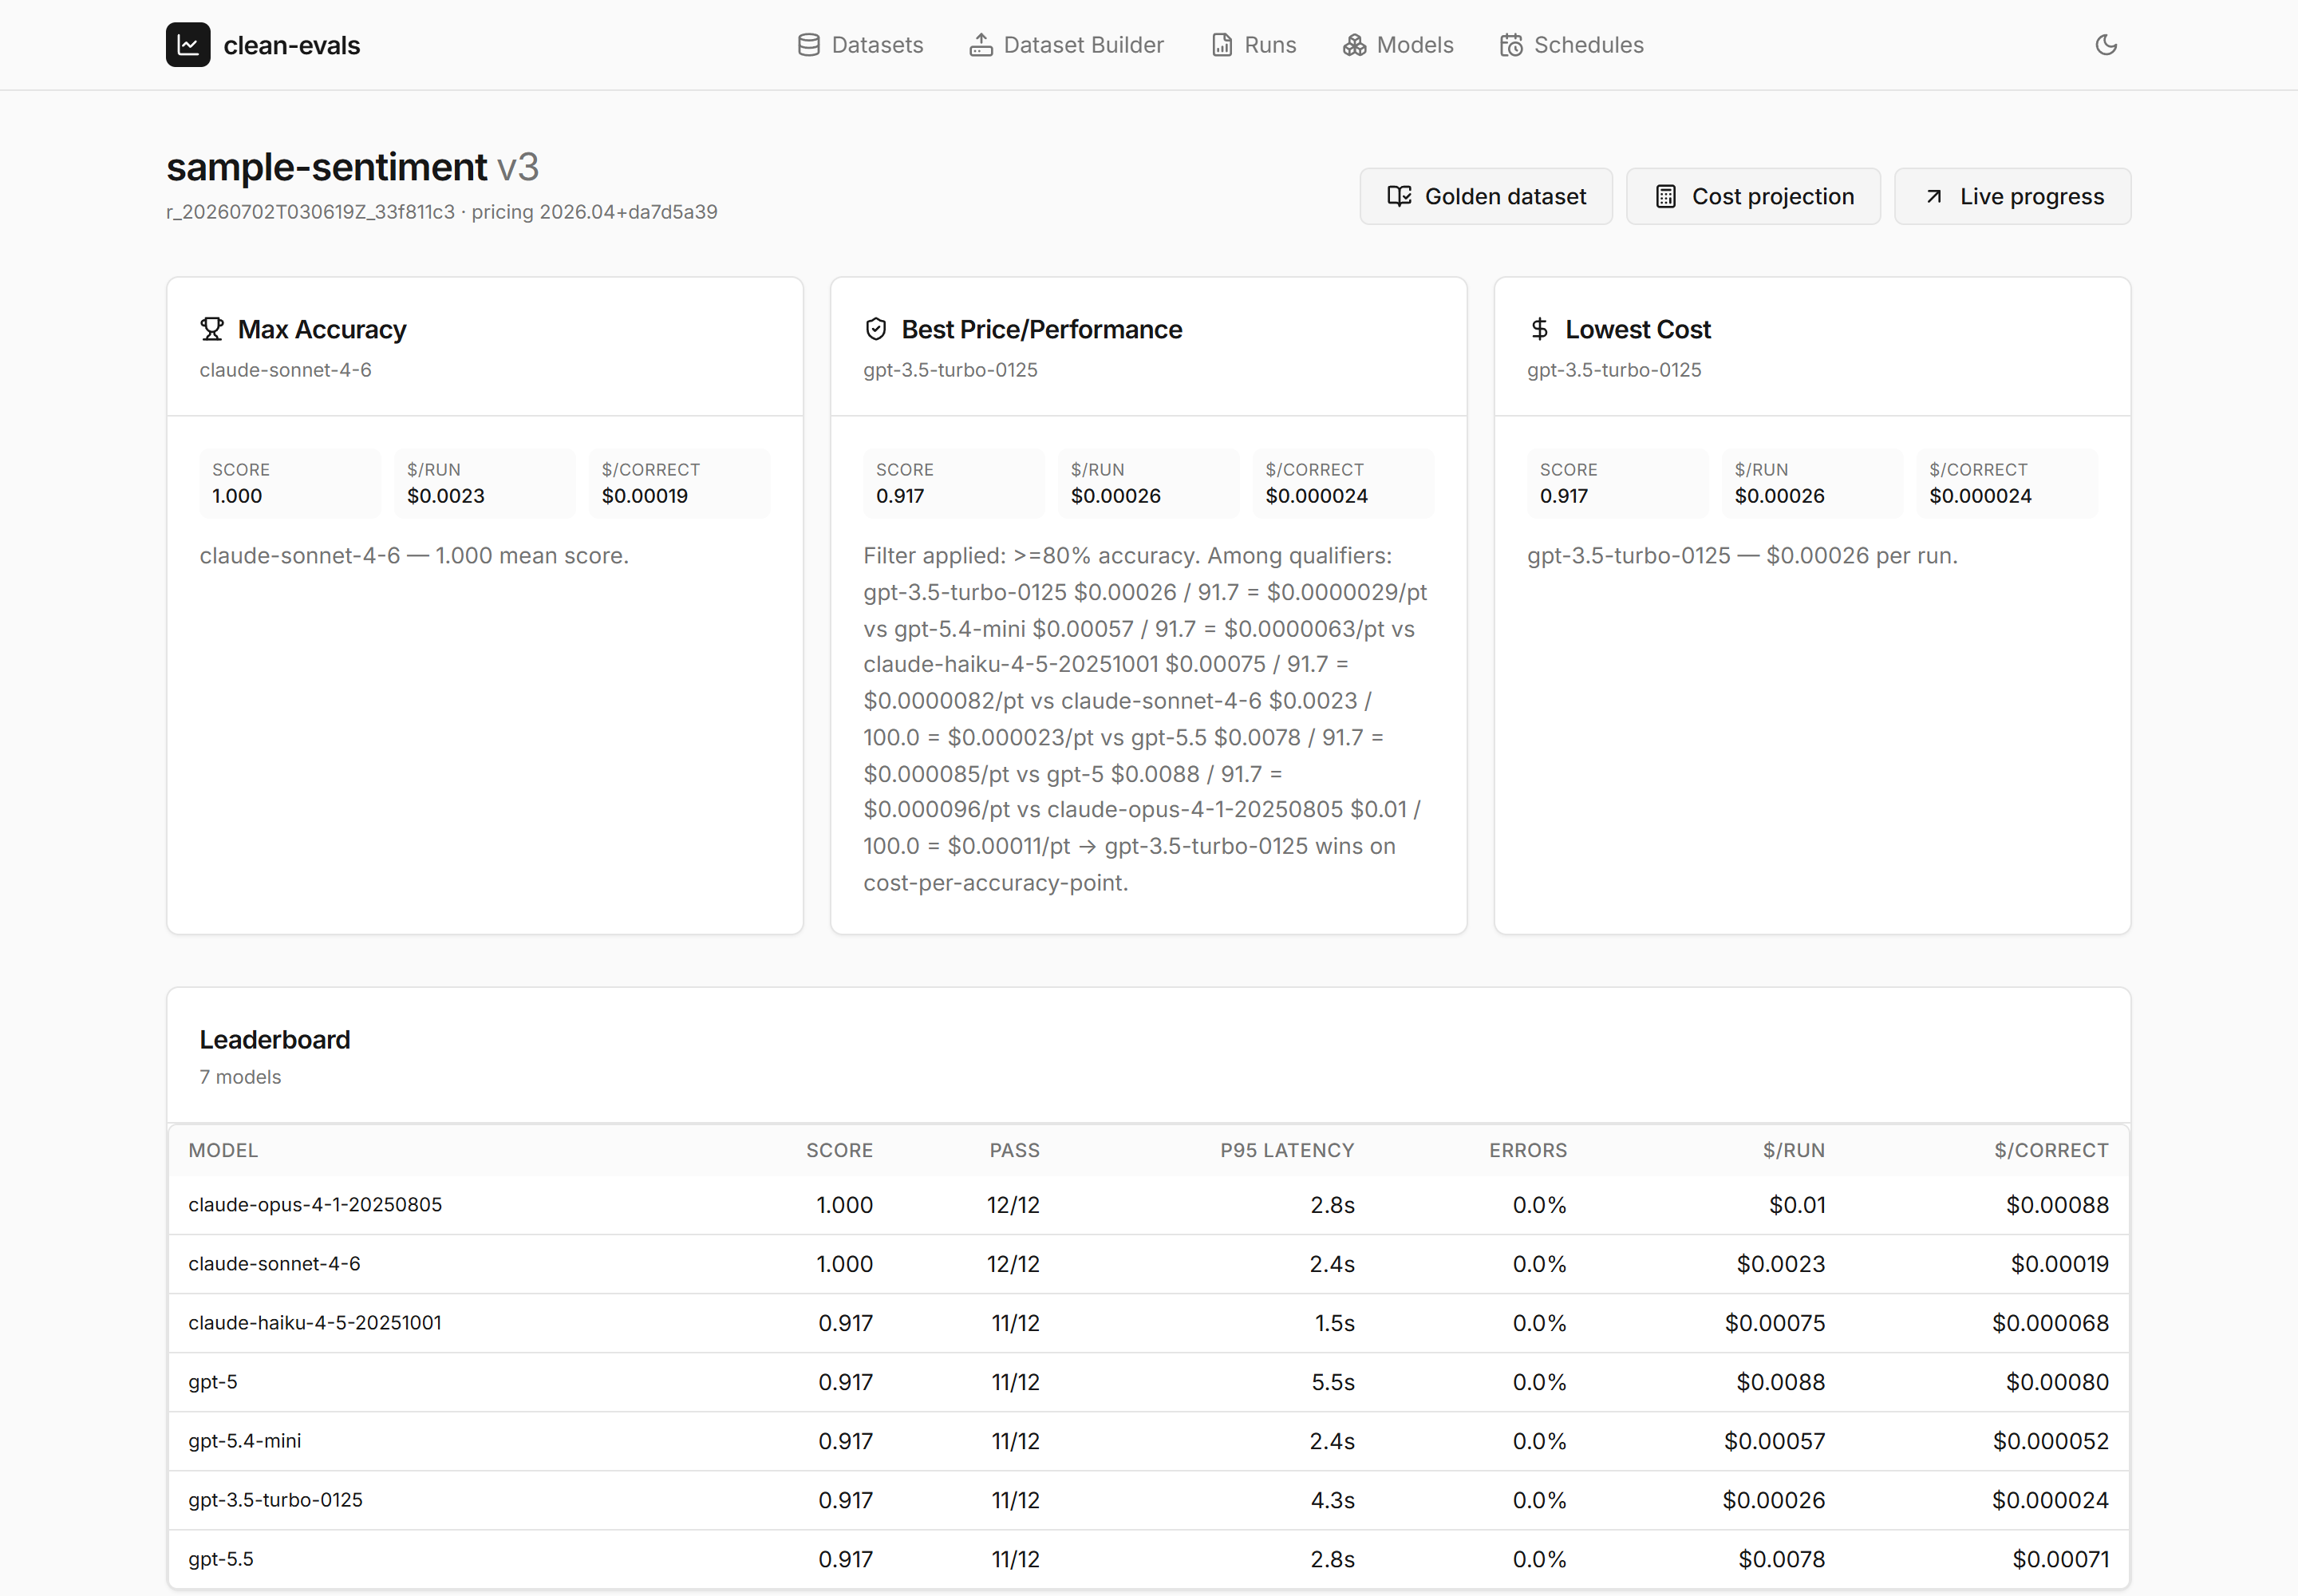Click the $0.00026 per run summary text
Image resolution: width=2298 pixels, height=1596 pixels.
1742,555
